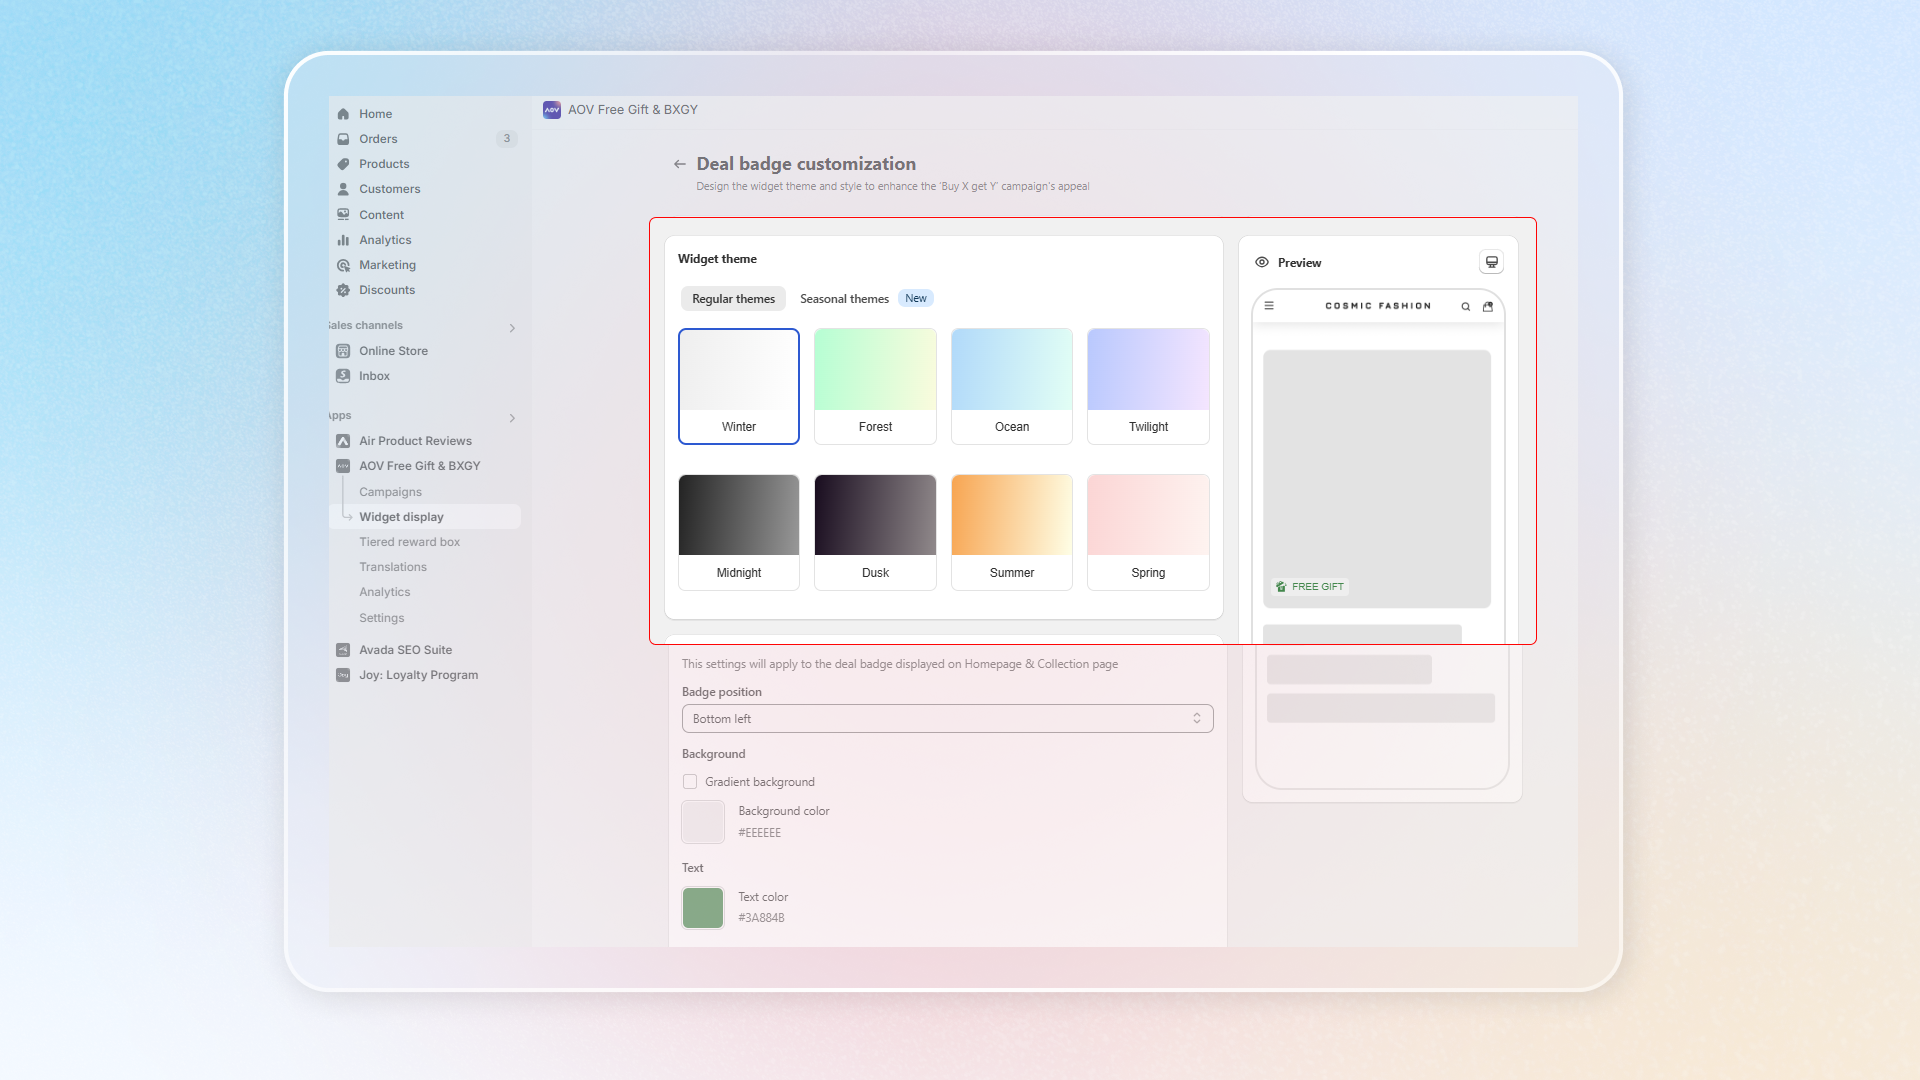Expand the Apps section chevron
Image resolution: width=1920 pixels, height=1080 pixels.
[x=512, y=418]
